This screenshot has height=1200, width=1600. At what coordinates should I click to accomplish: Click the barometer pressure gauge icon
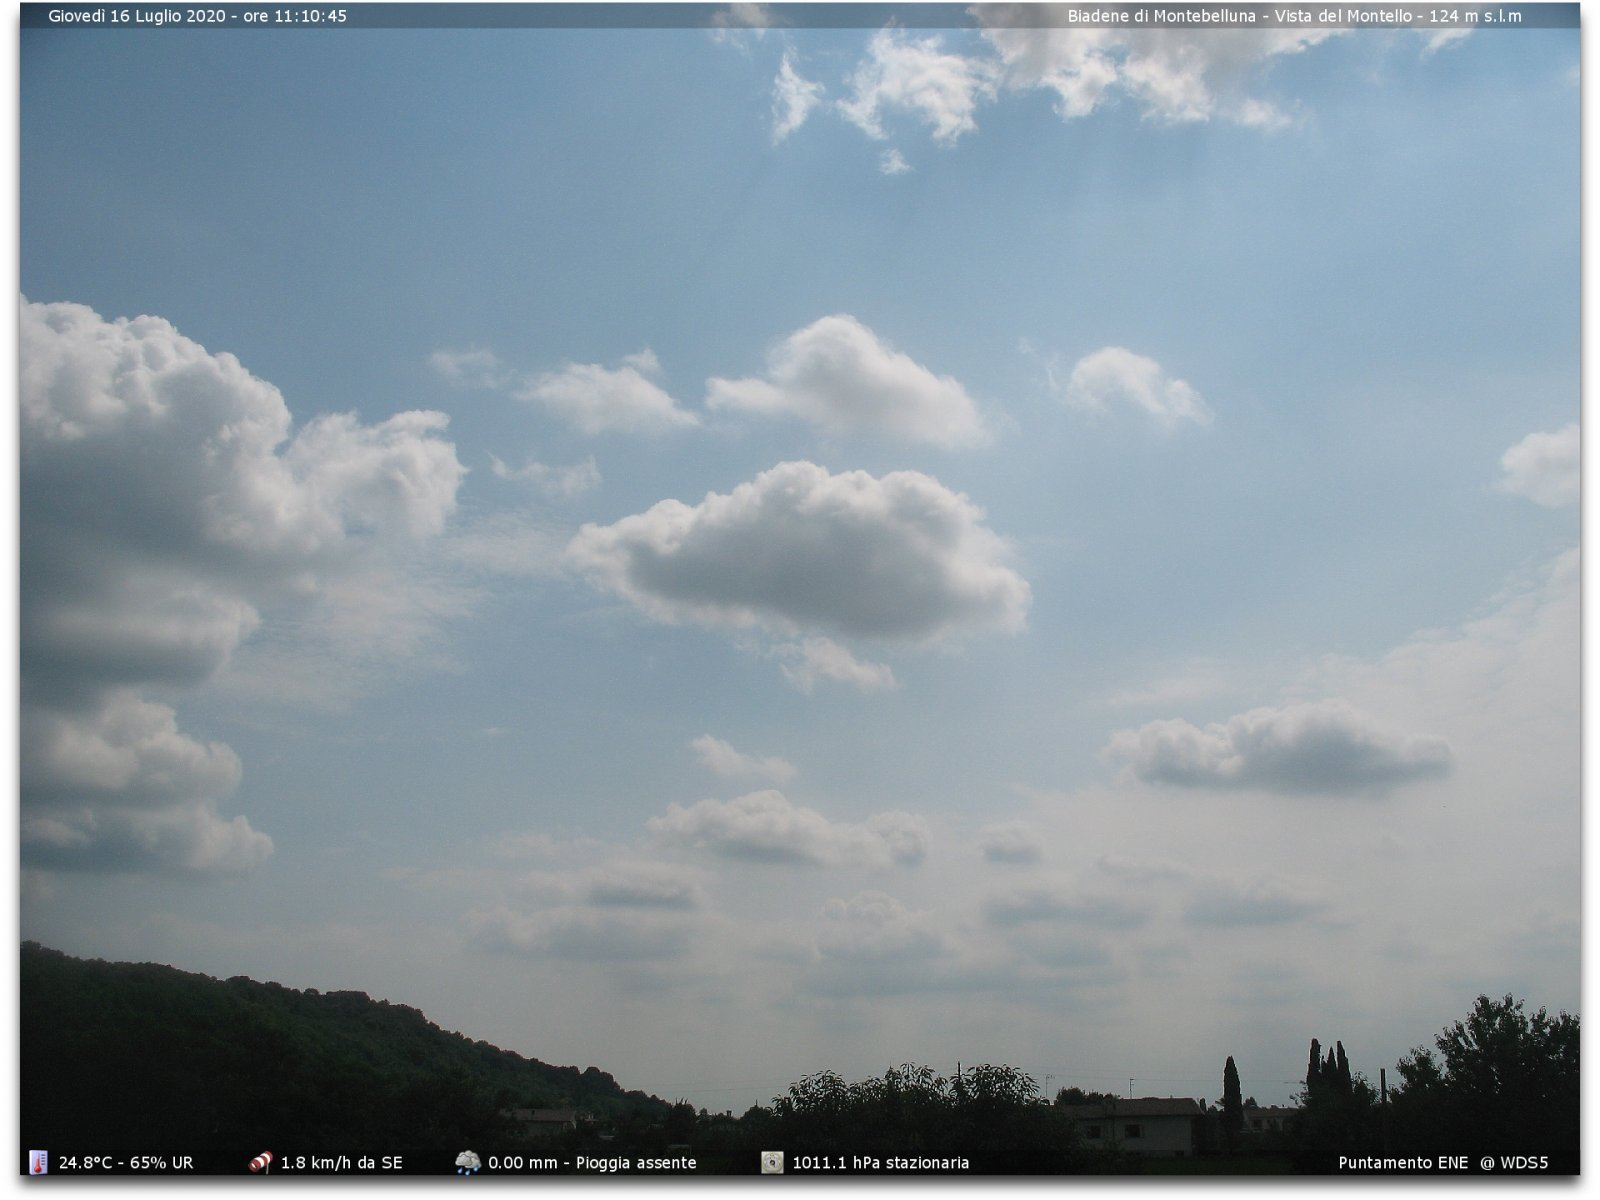coord(772,1162)
